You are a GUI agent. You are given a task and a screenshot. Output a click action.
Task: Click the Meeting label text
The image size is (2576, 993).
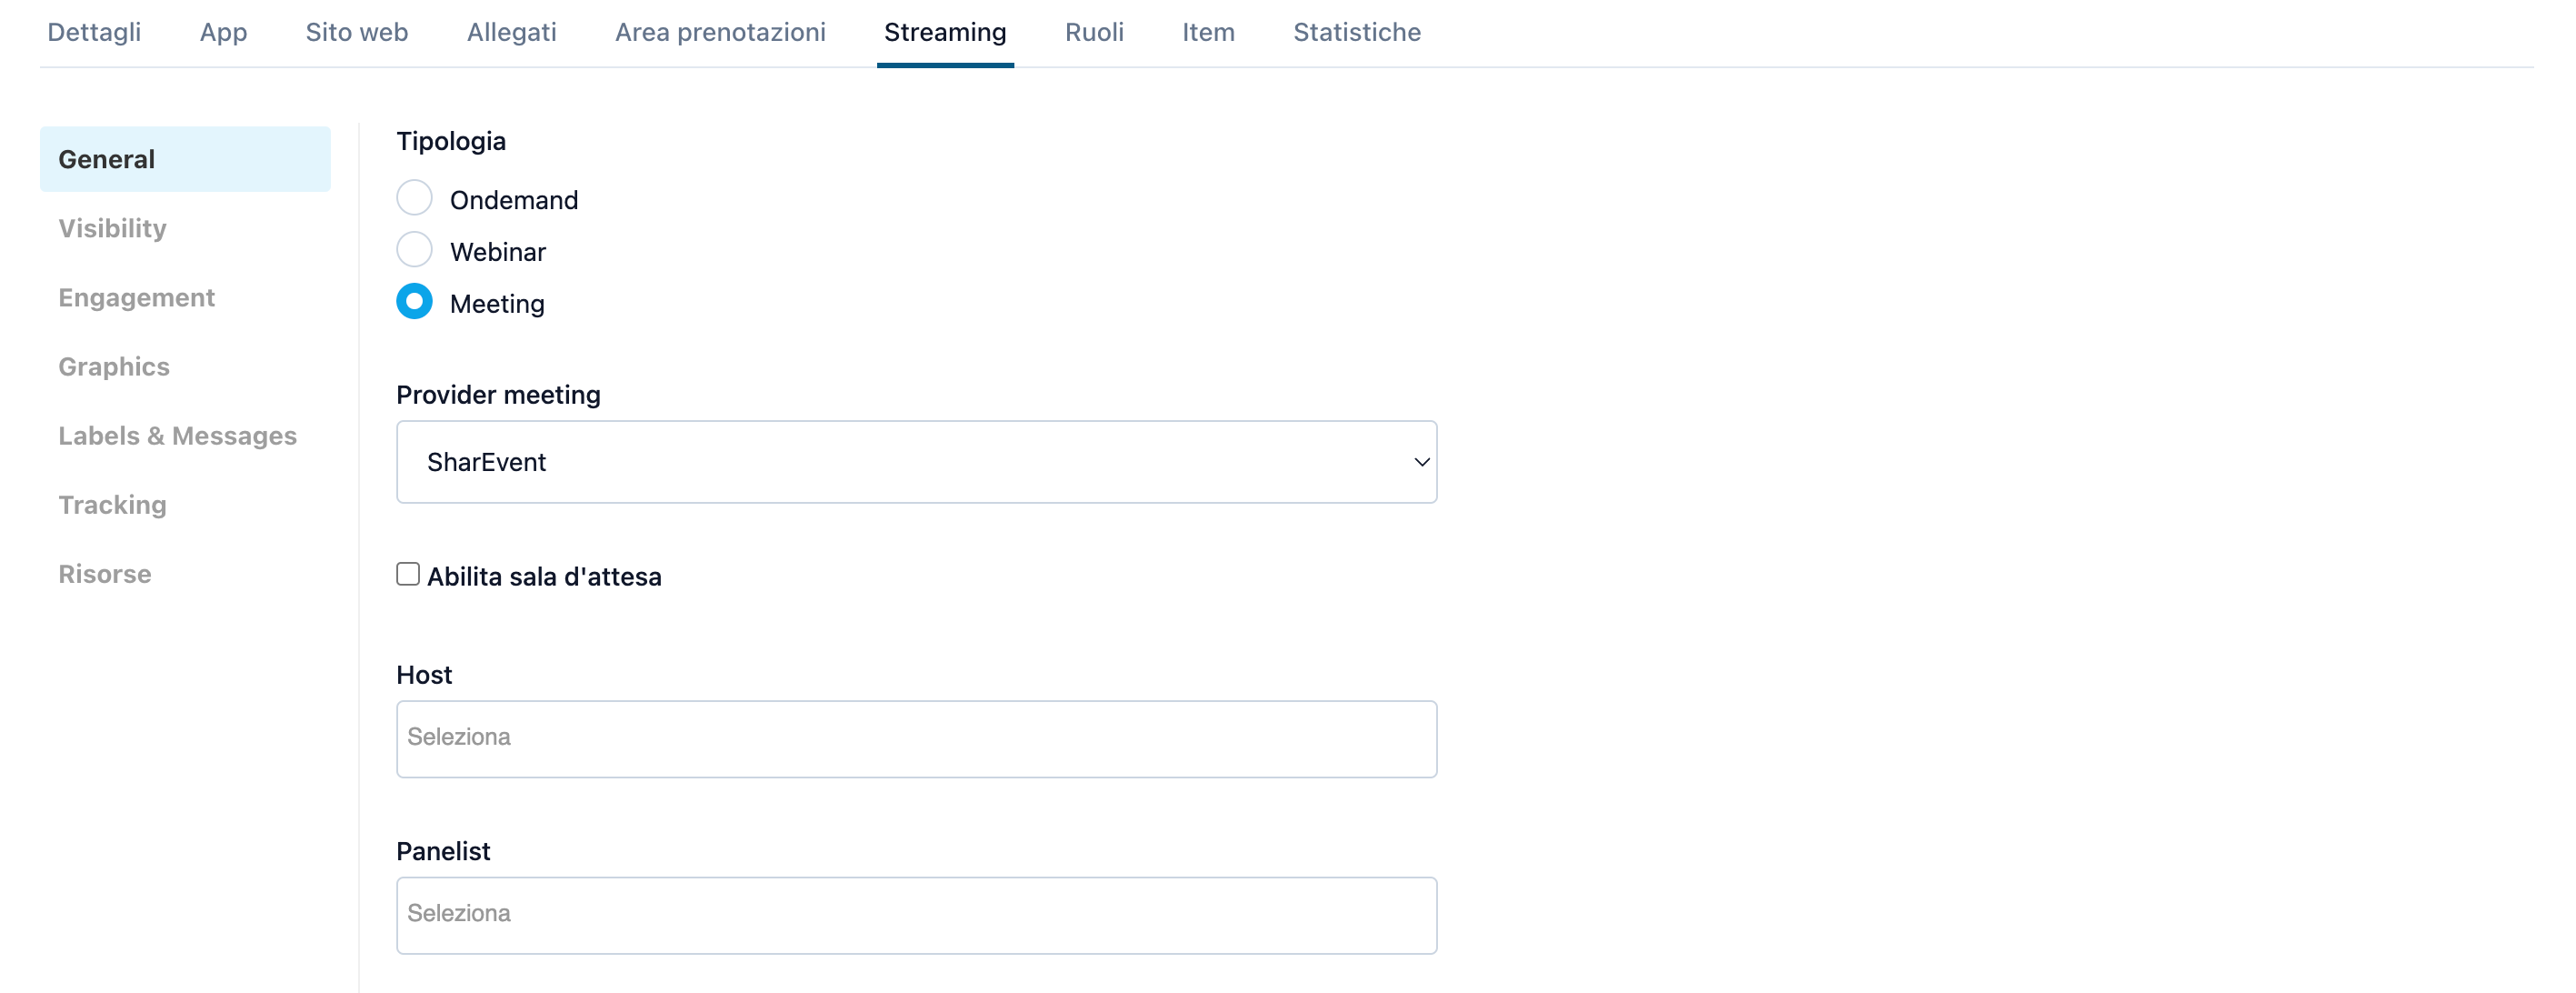pyautogui.click(x=497, y=304)
